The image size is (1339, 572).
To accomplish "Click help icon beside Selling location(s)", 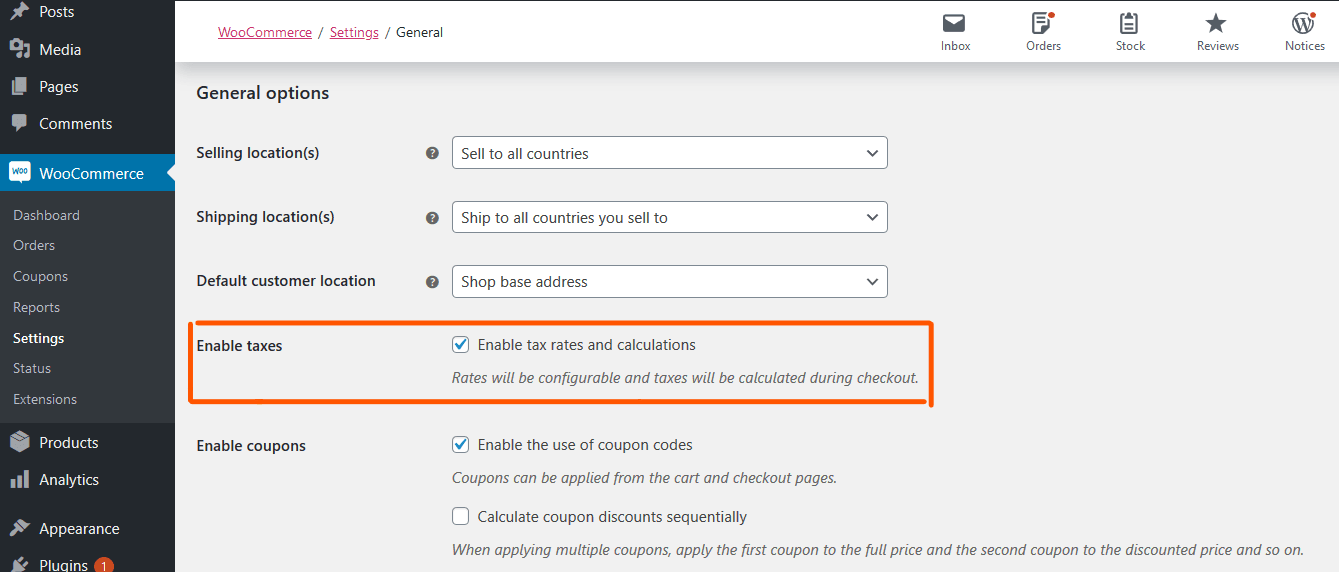I will tap(432, 154).
